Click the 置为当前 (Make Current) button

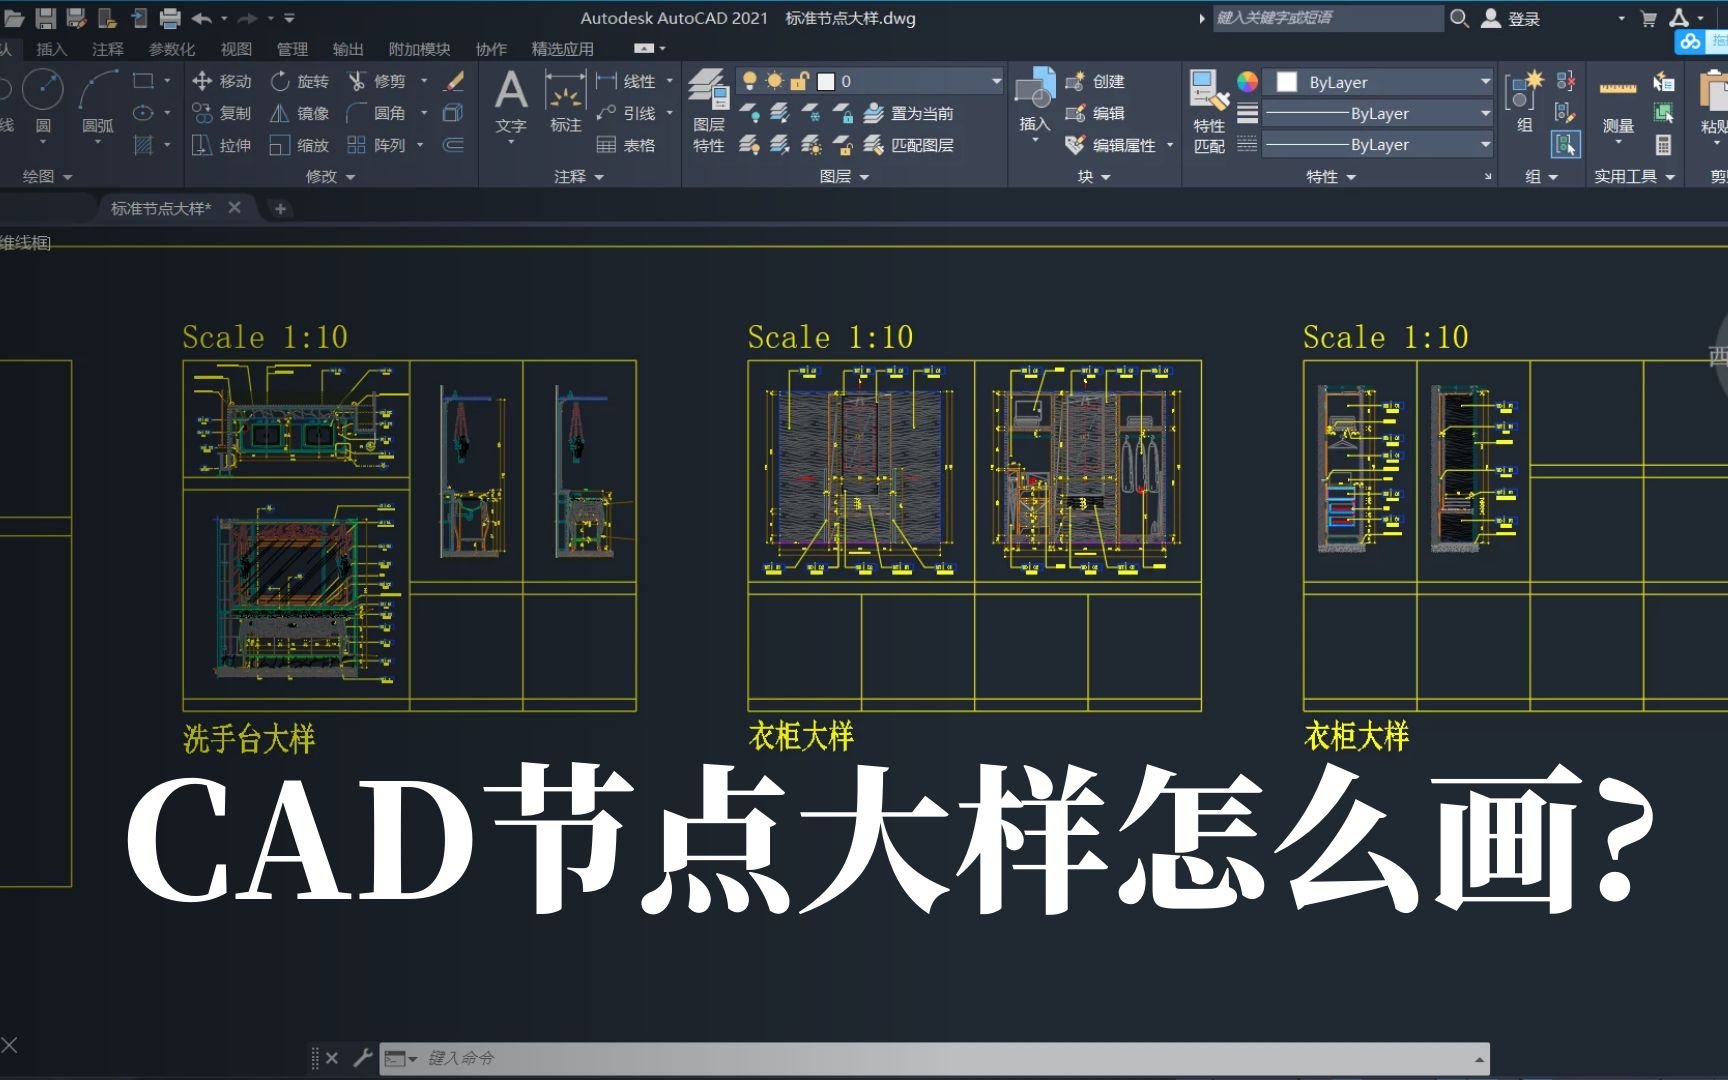pos(921,114)
